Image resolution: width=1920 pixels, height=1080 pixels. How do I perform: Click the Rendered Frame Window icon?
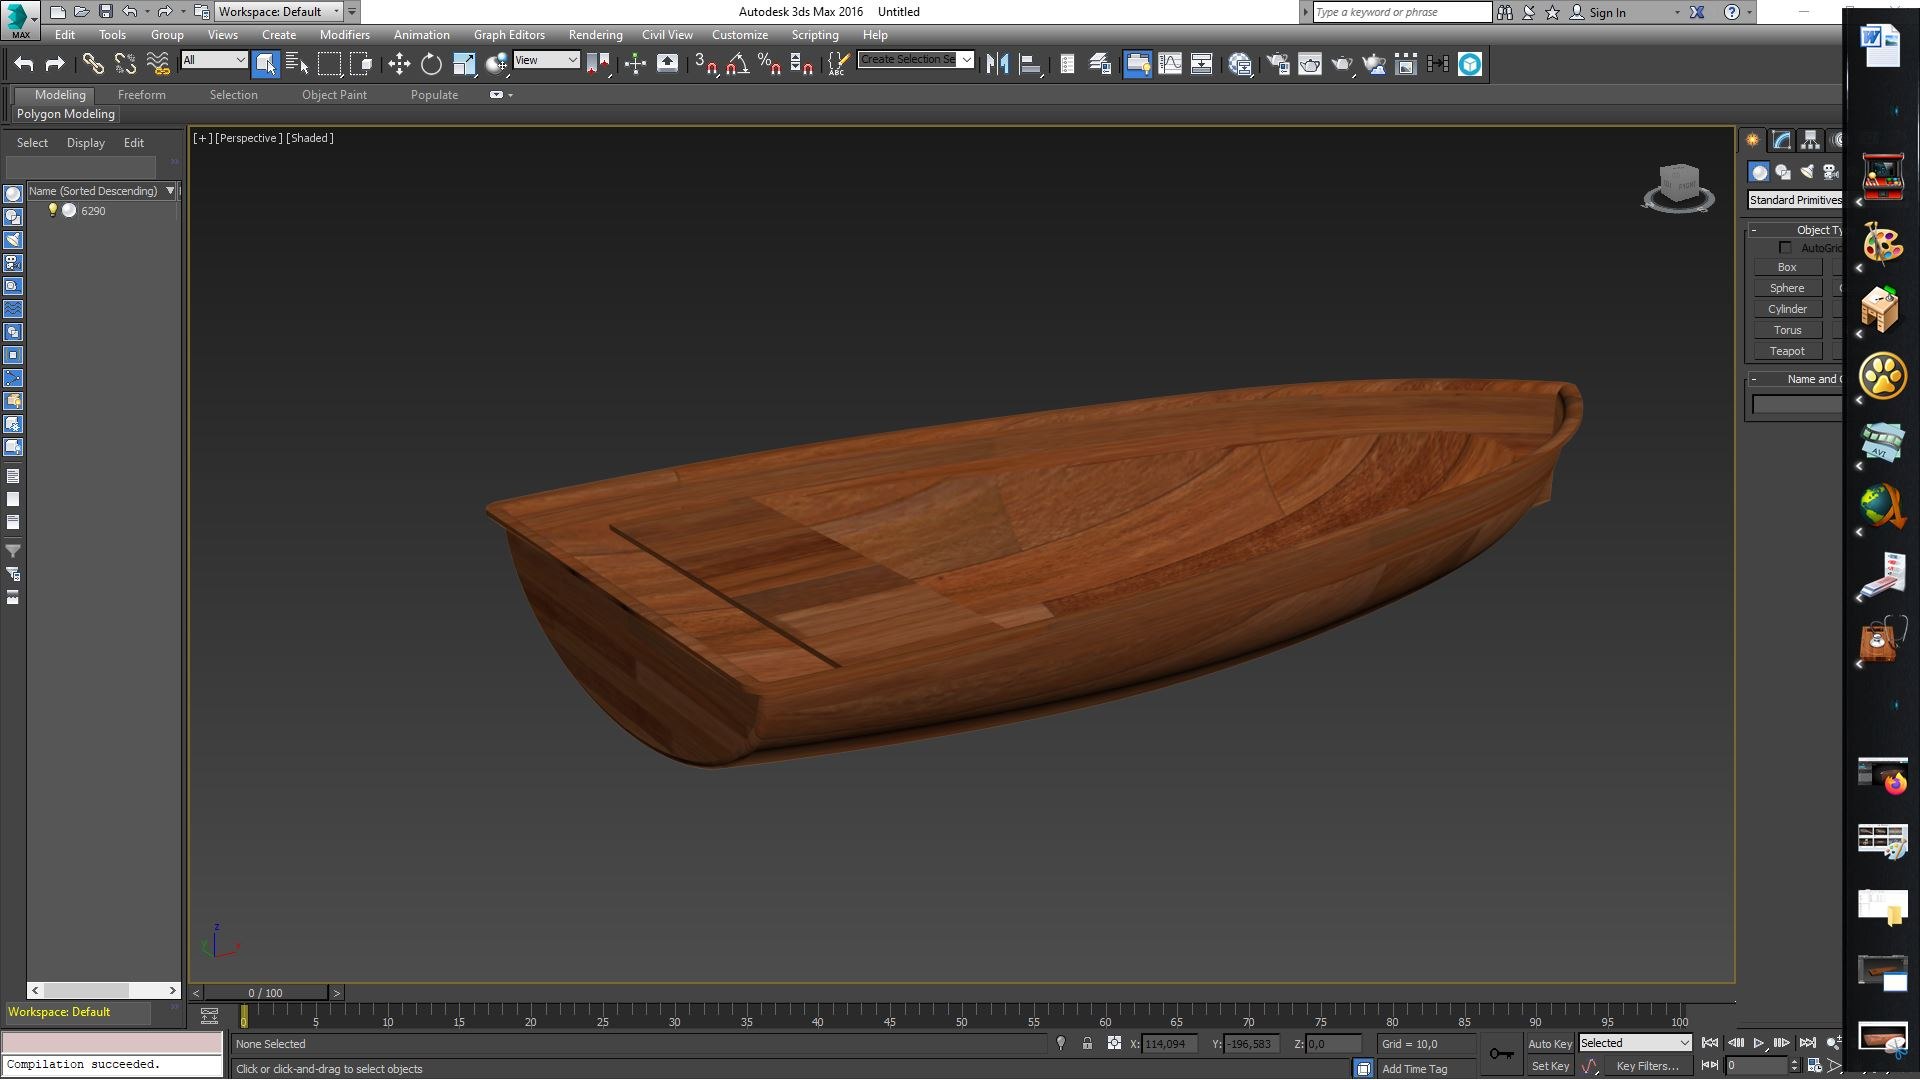click(x=1310, y=64)
